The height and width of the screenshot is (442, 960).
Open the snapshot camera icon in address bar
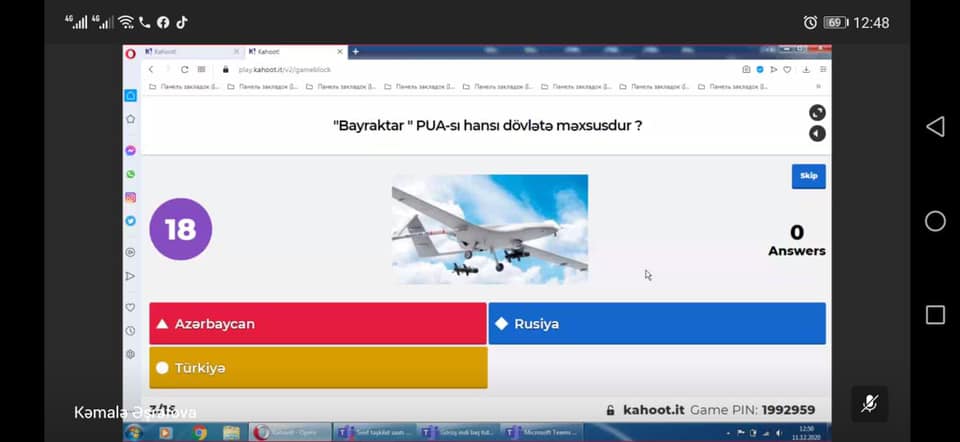[746, 70]
